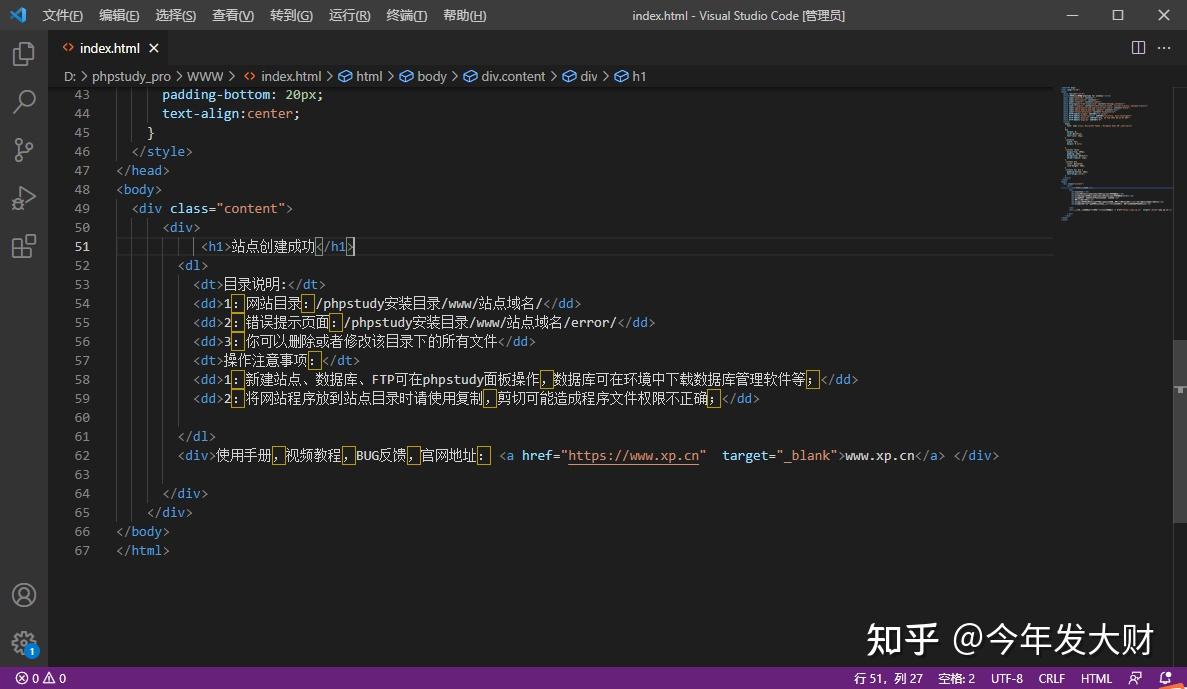
Task: Open the Run and Debug view
Action: tap(23, 197)
